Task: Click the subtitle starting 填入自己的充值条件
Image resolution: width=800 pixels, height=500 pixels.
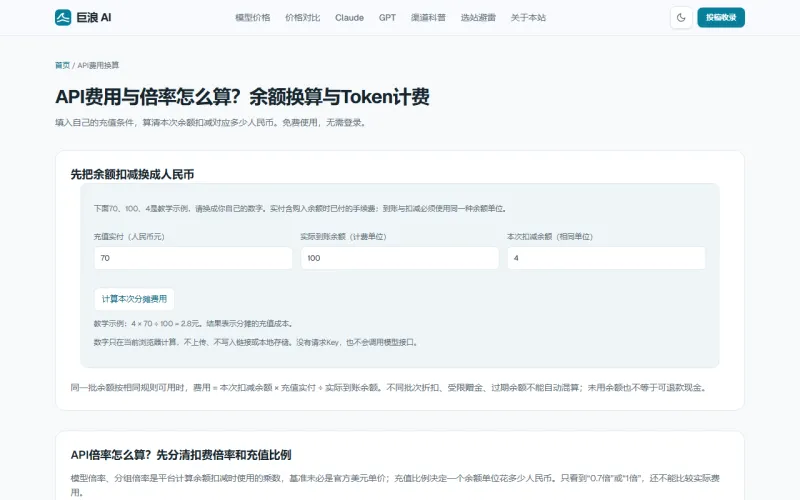Action: [x=211, y=122]
